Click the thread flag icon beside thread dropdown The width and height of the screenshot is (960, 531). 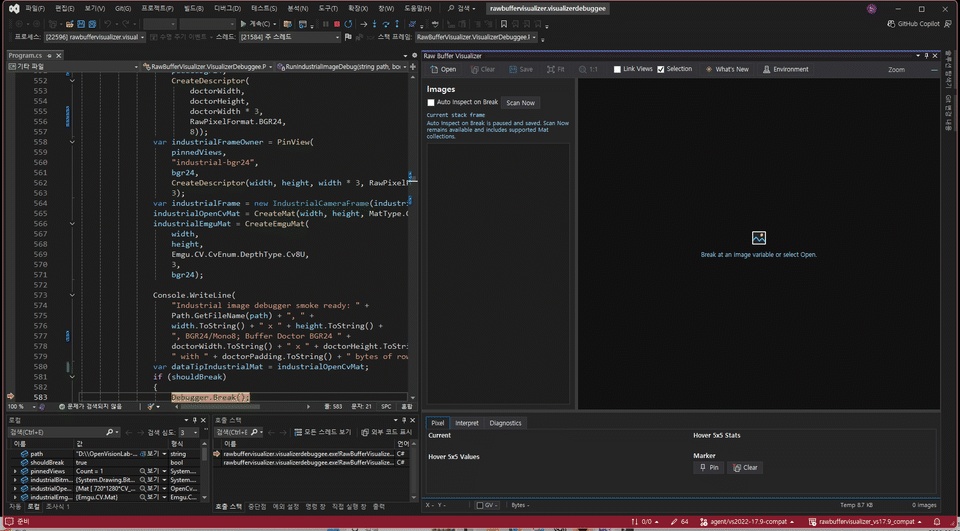[348, 37]
